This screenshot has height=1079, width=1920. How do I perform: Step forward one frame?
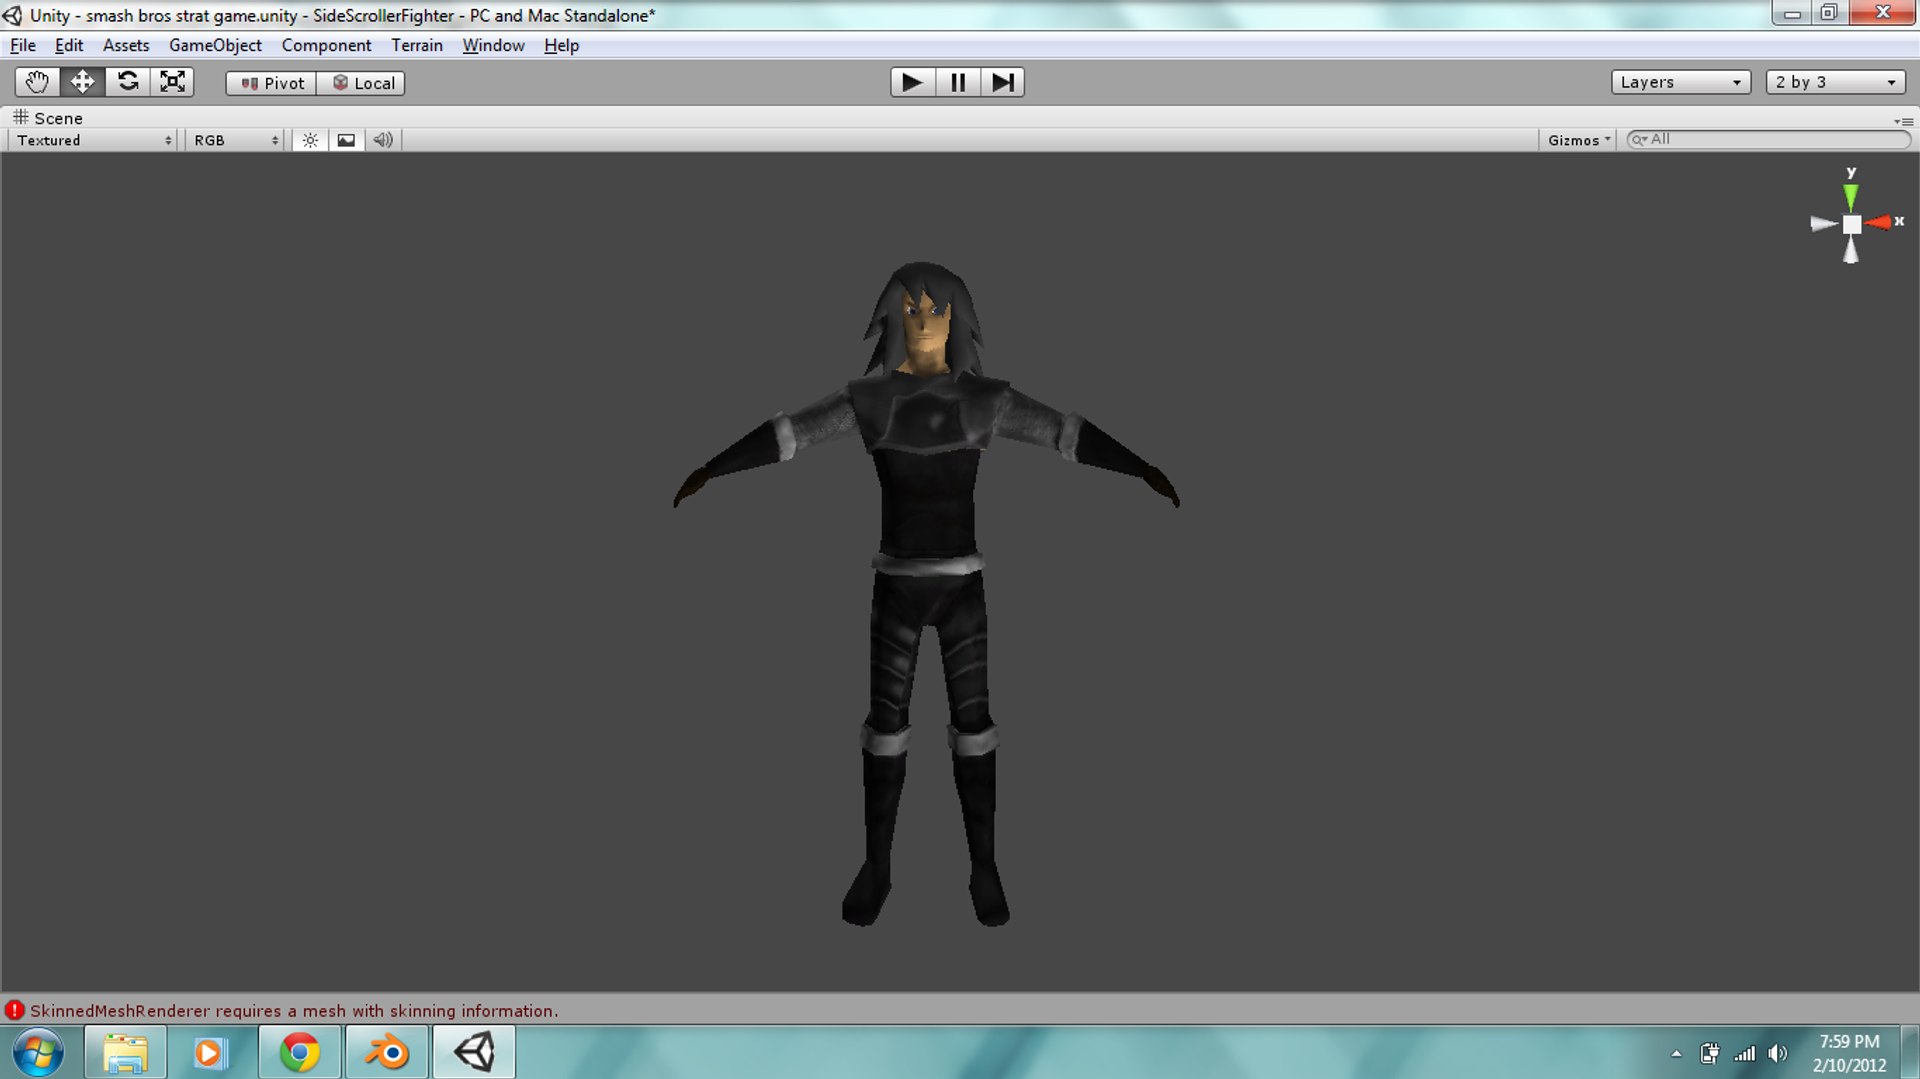(x=1003, y=82)
